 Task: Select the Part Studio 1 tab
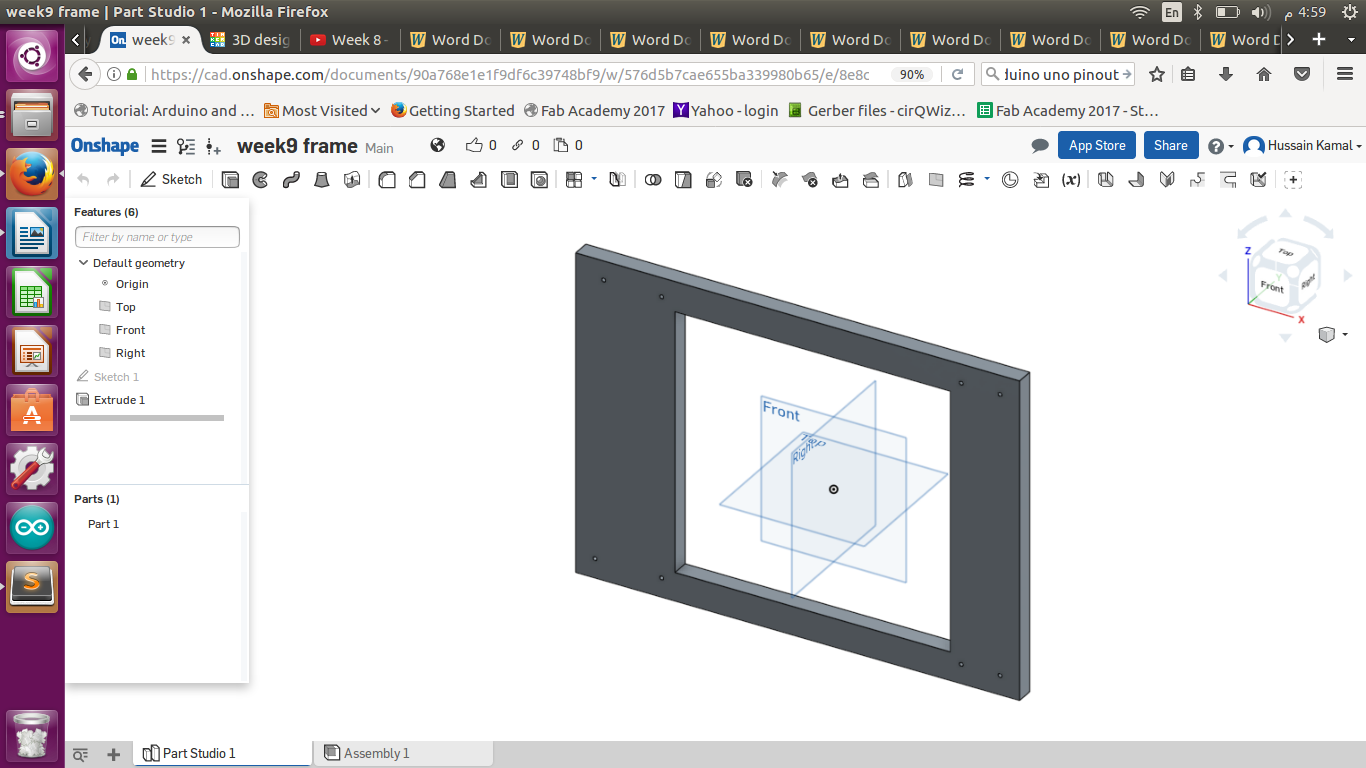point(198,753)
